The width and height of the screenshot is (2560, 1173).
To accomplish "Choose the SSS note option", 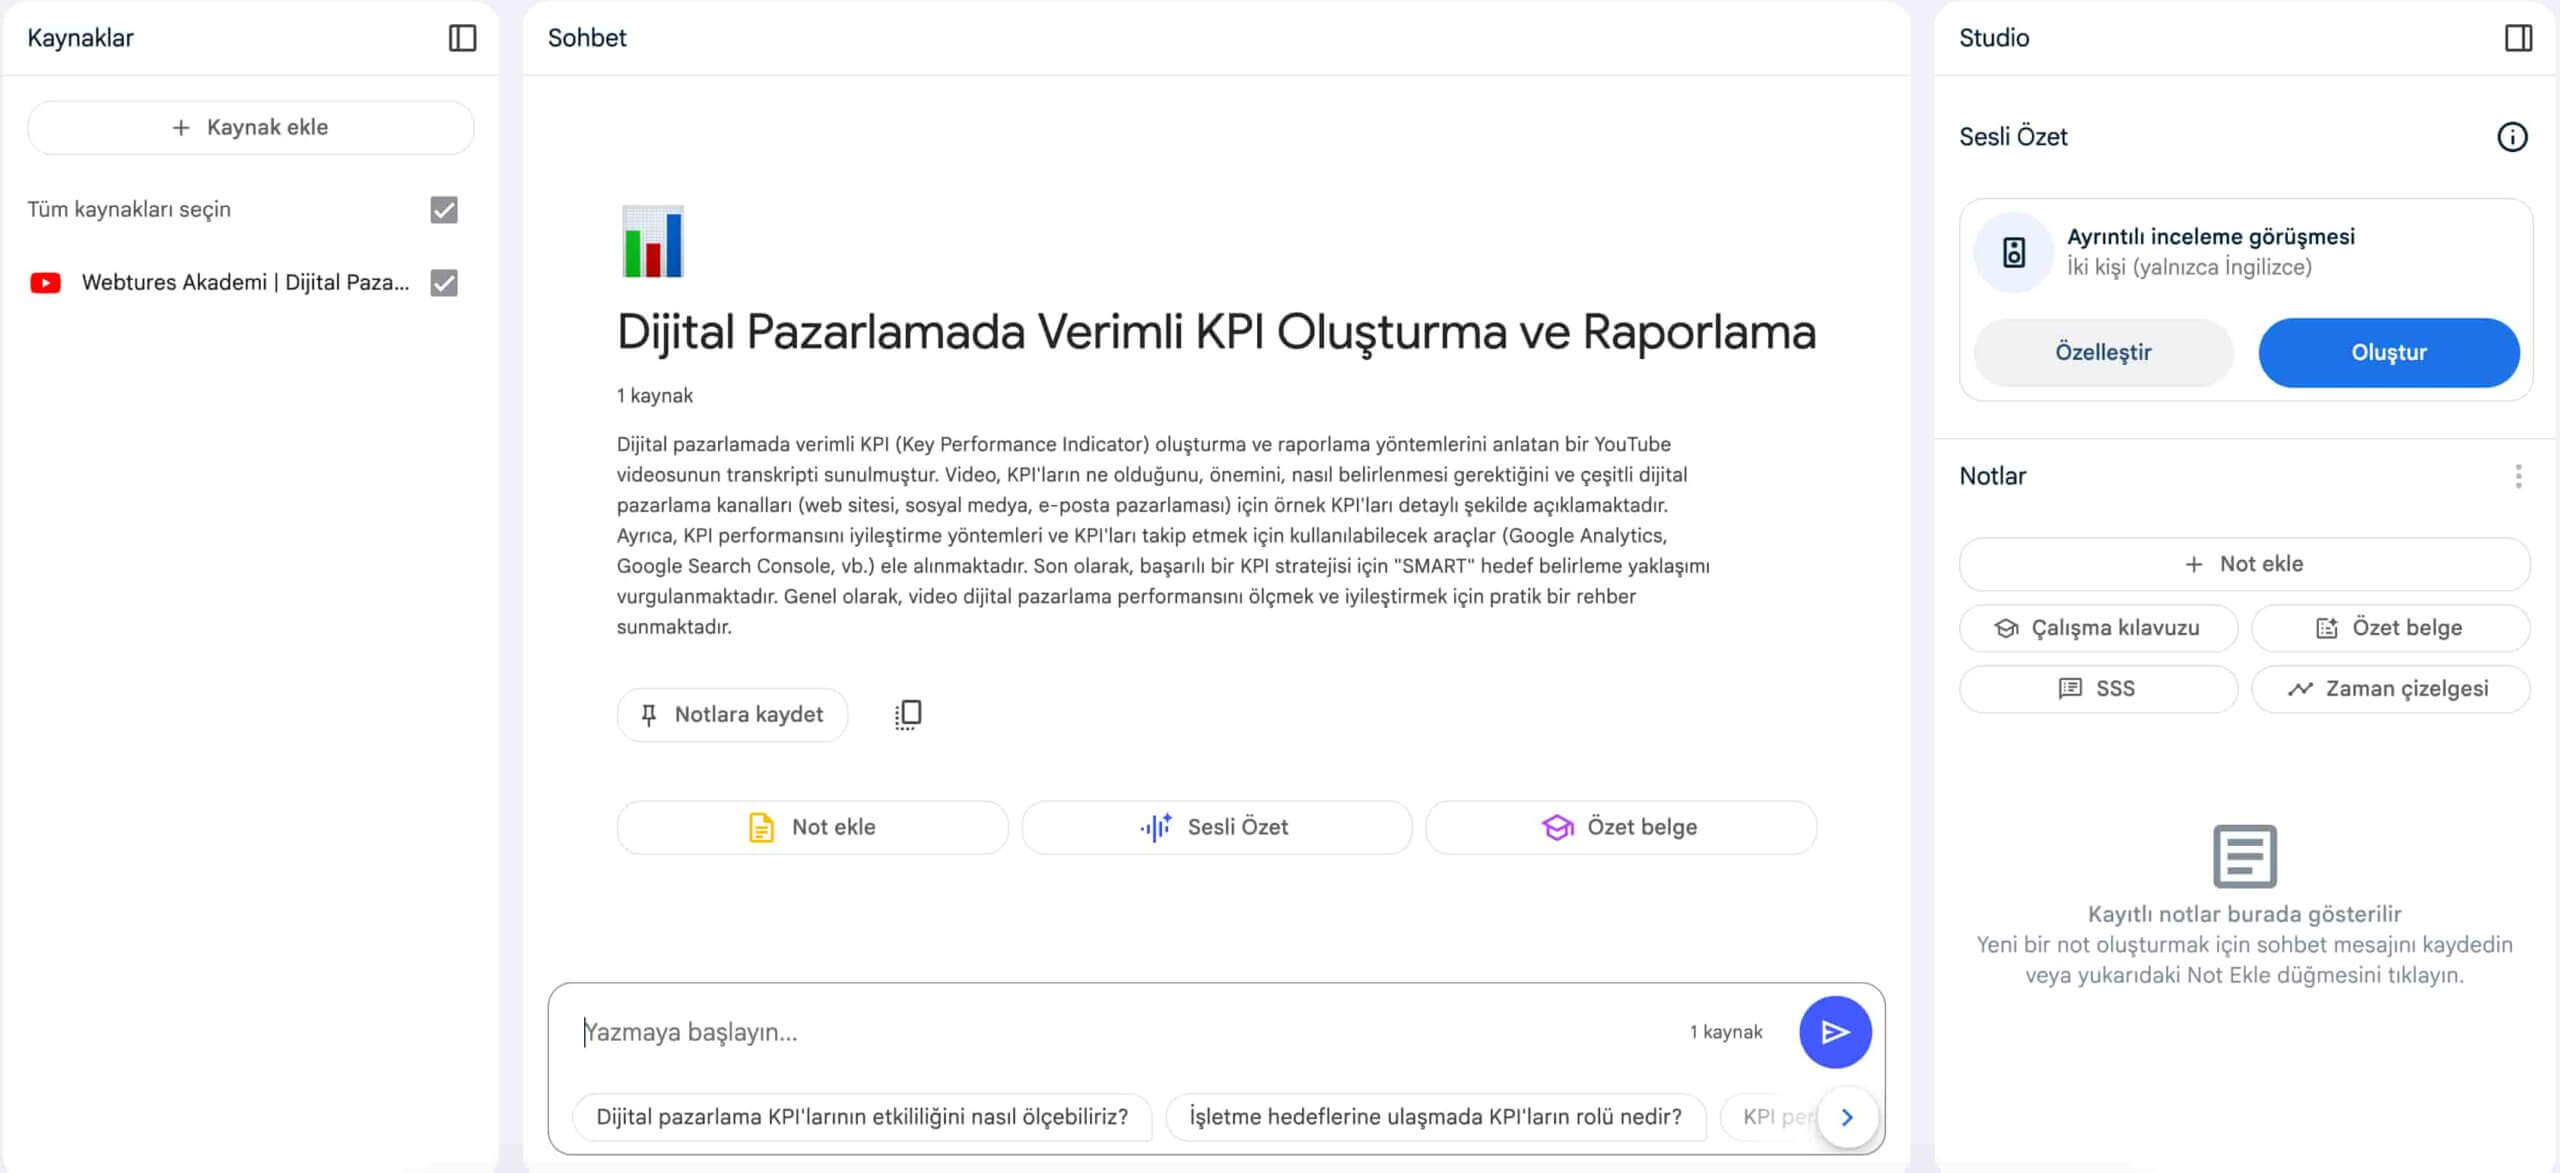I will [2098, 689].
